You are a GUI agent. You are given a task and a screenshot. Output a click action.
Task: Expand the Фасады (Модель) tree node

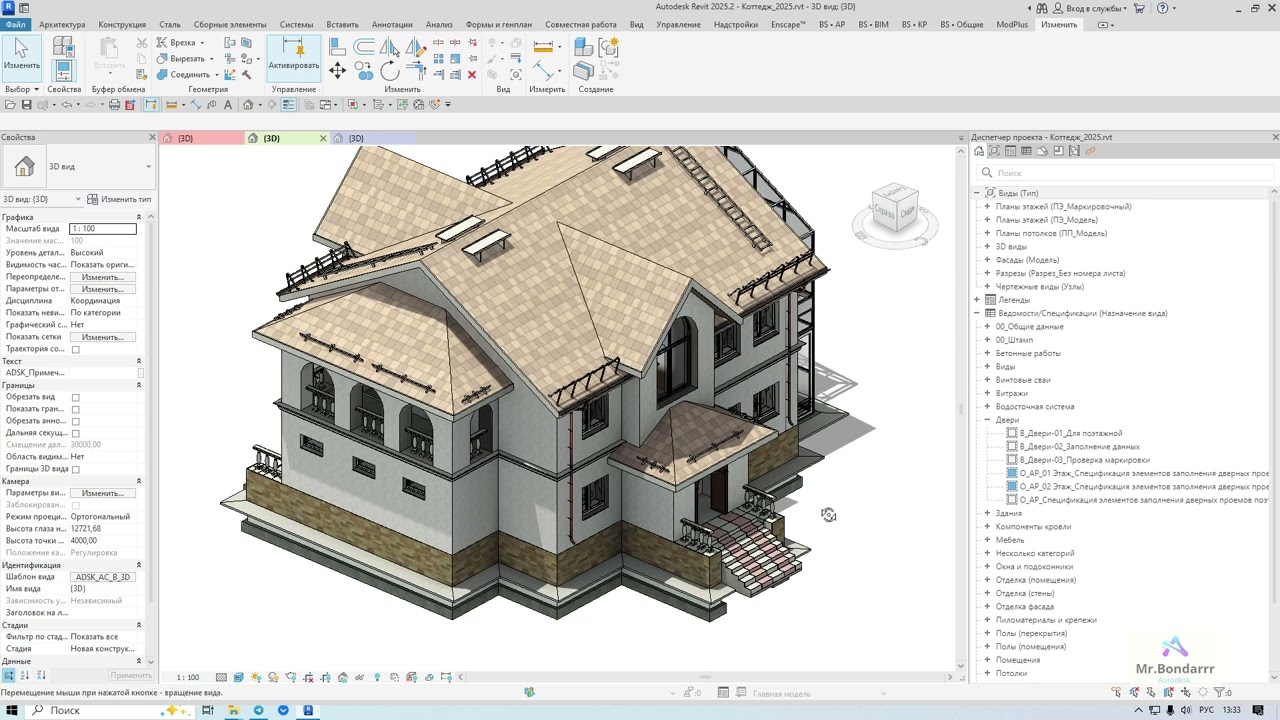pyautogui.click(x=987, y=260)
